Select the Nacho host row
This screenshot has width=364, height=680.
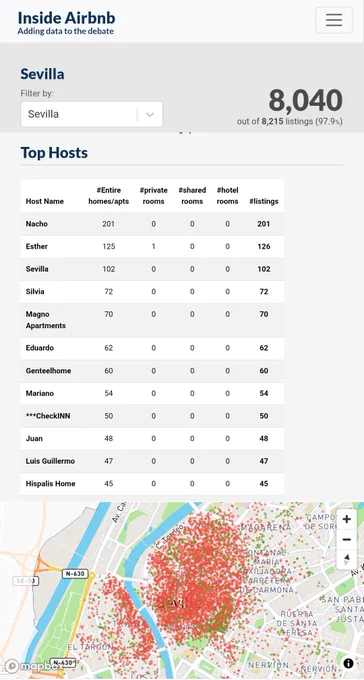(152, 224)
